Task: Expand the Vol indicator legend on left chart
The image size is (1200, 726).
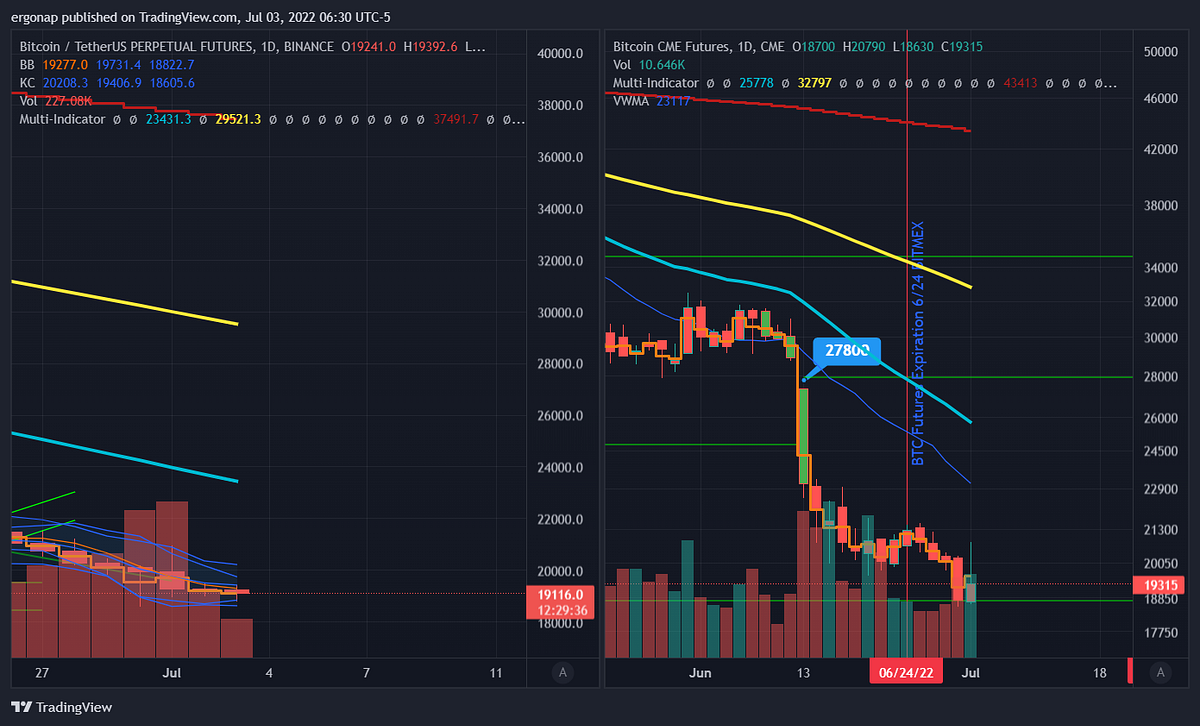Action: tap(27, 101)
